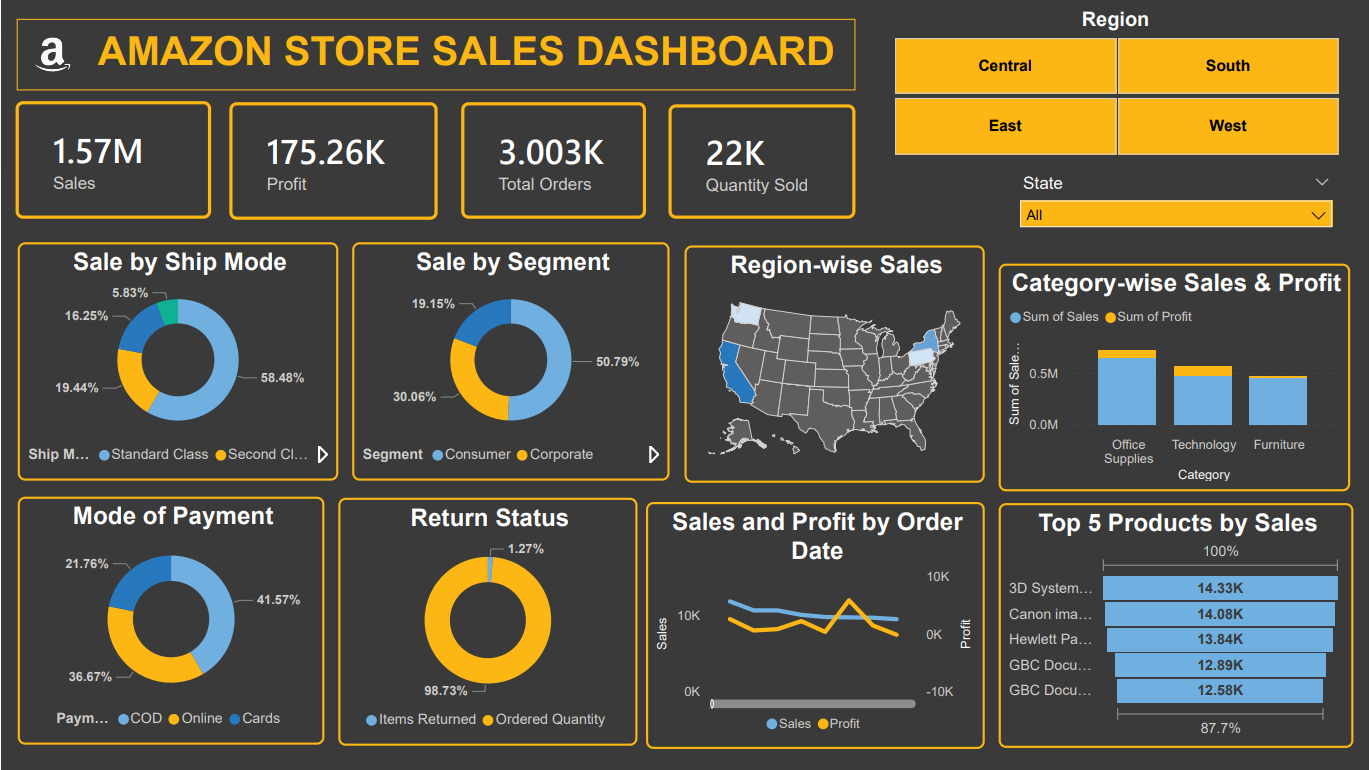
Task: Click Ordered Quantity legend entry
Action: [x=544, y=720]
